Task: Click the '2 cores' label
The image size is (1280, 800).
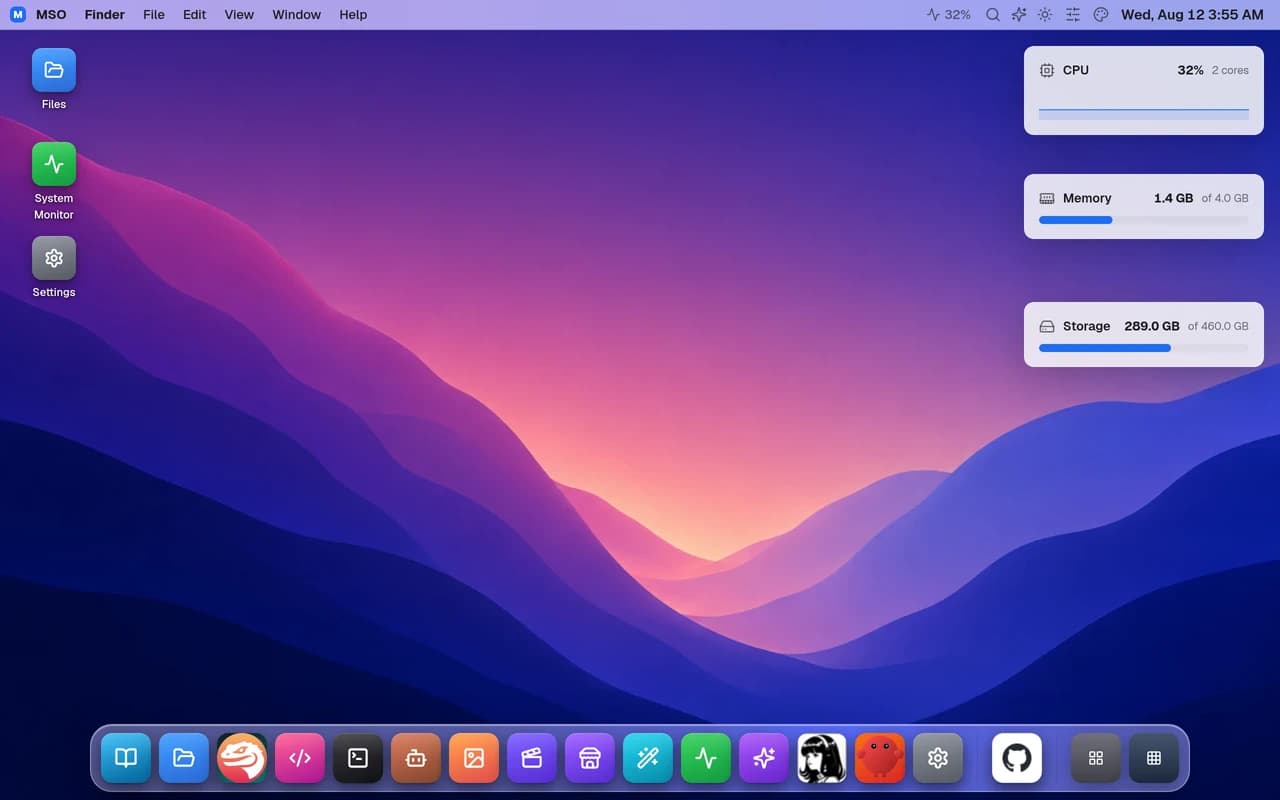Action: (x=1230, y=71)
